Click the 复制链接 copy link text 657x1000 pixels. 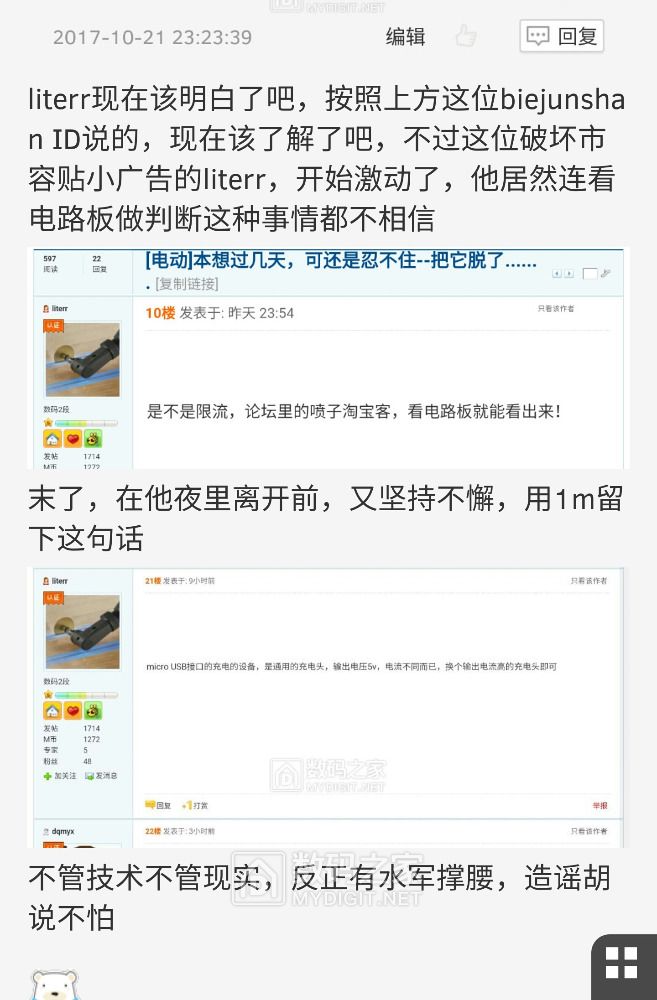click(187, 284)
